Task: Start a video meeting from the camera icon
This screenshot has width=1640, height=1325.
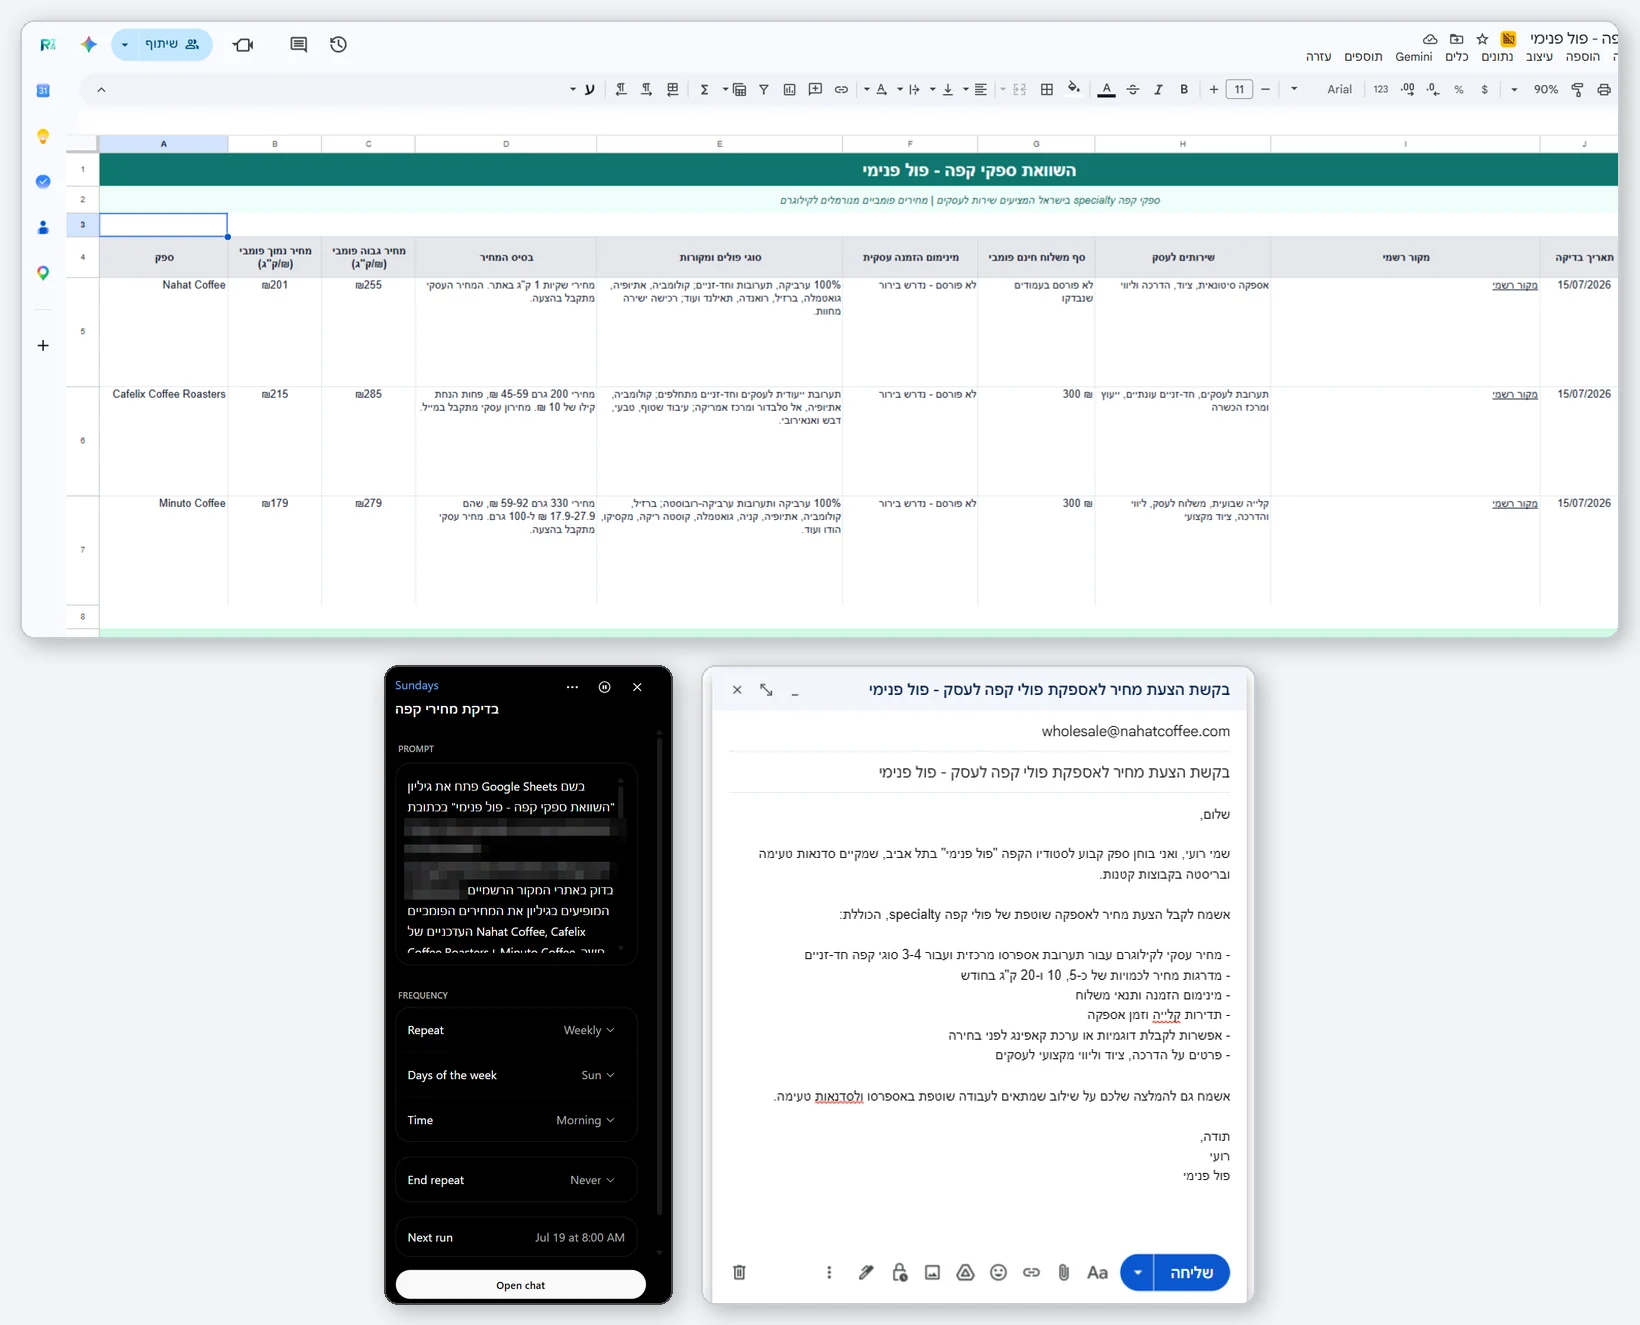Action: pyautogui.click(x=243, y=44)
